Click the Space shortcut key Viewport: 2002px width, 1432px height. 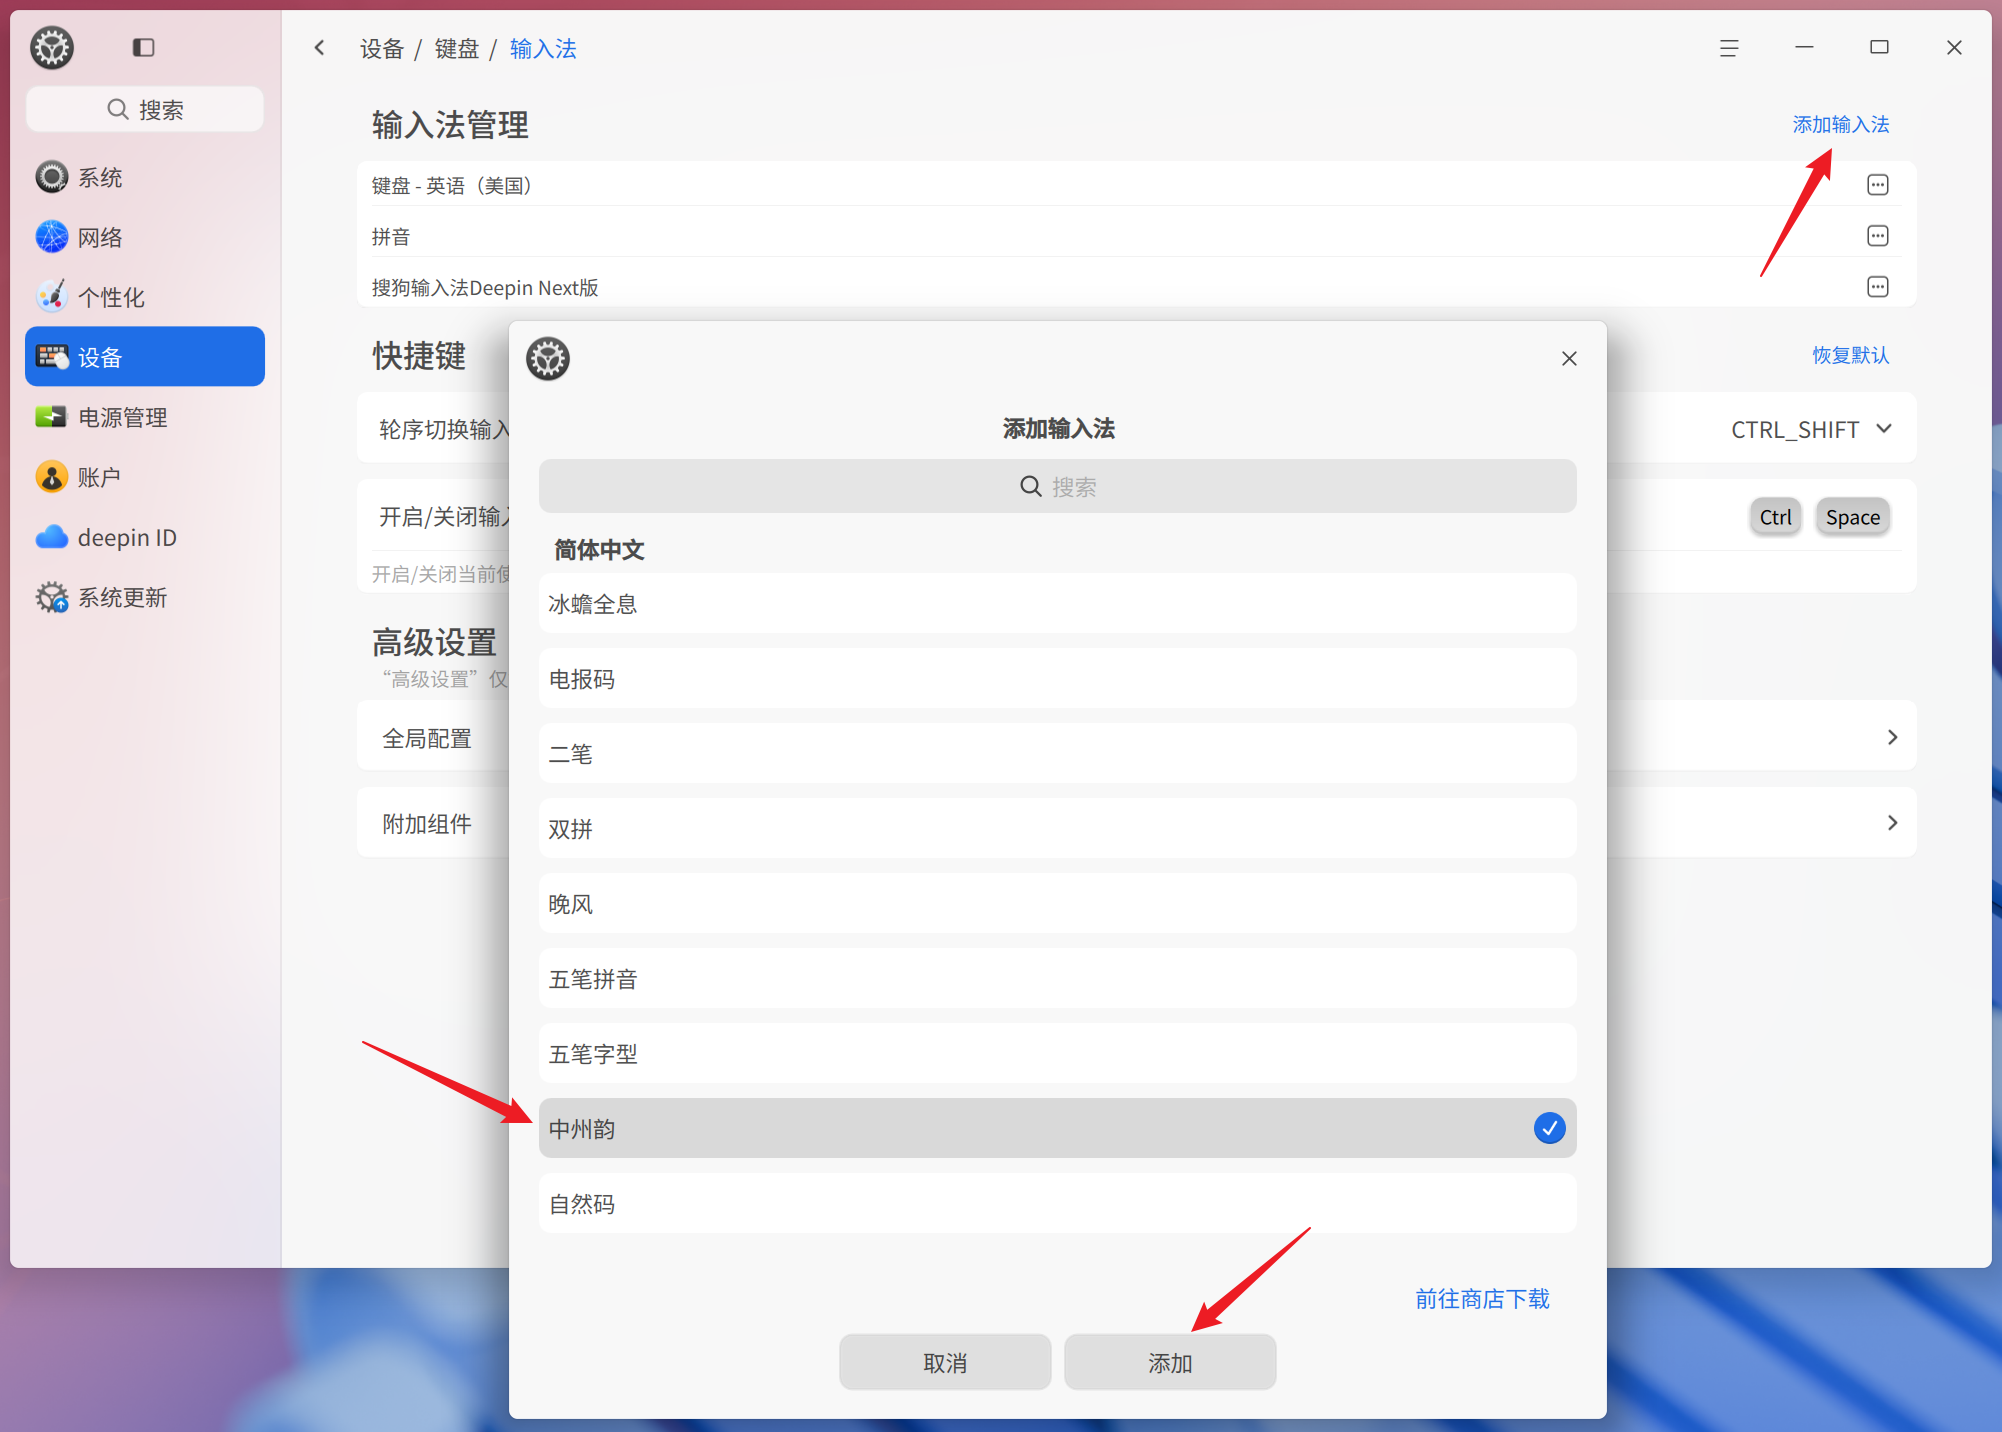coord(1852,517)
